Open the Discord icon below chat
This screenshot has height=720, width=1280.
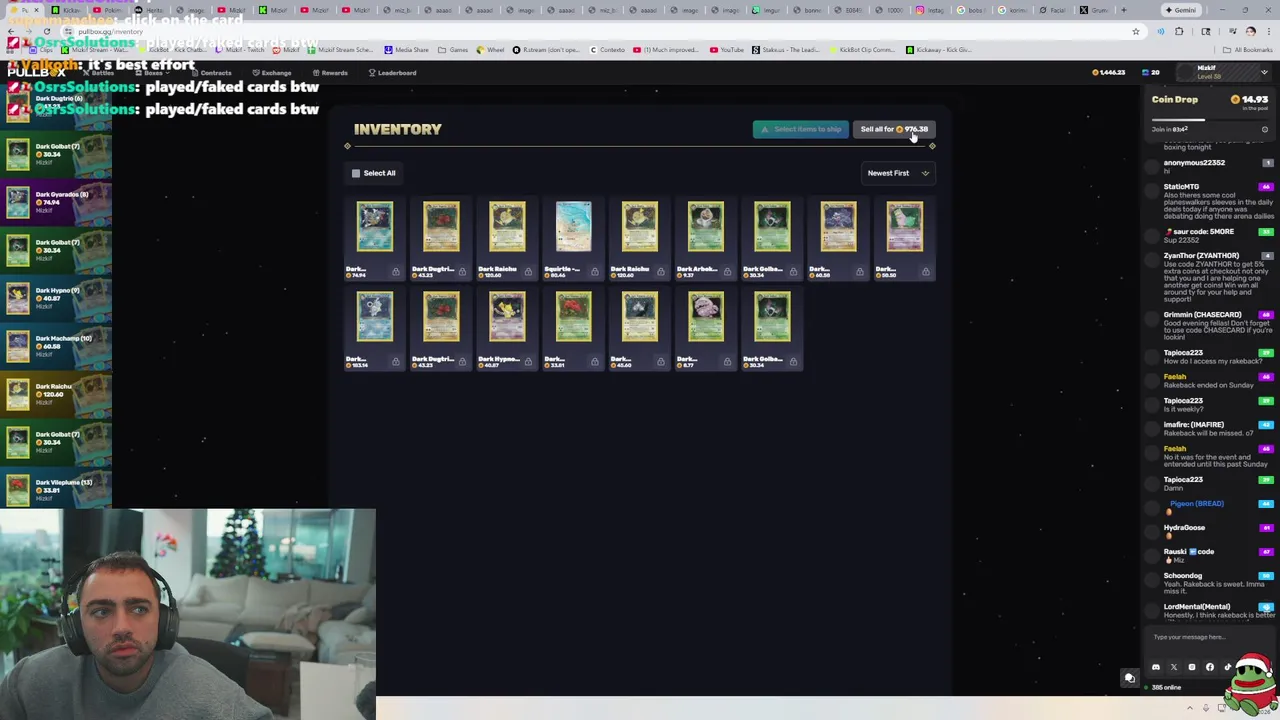(x=1156, y=667)
